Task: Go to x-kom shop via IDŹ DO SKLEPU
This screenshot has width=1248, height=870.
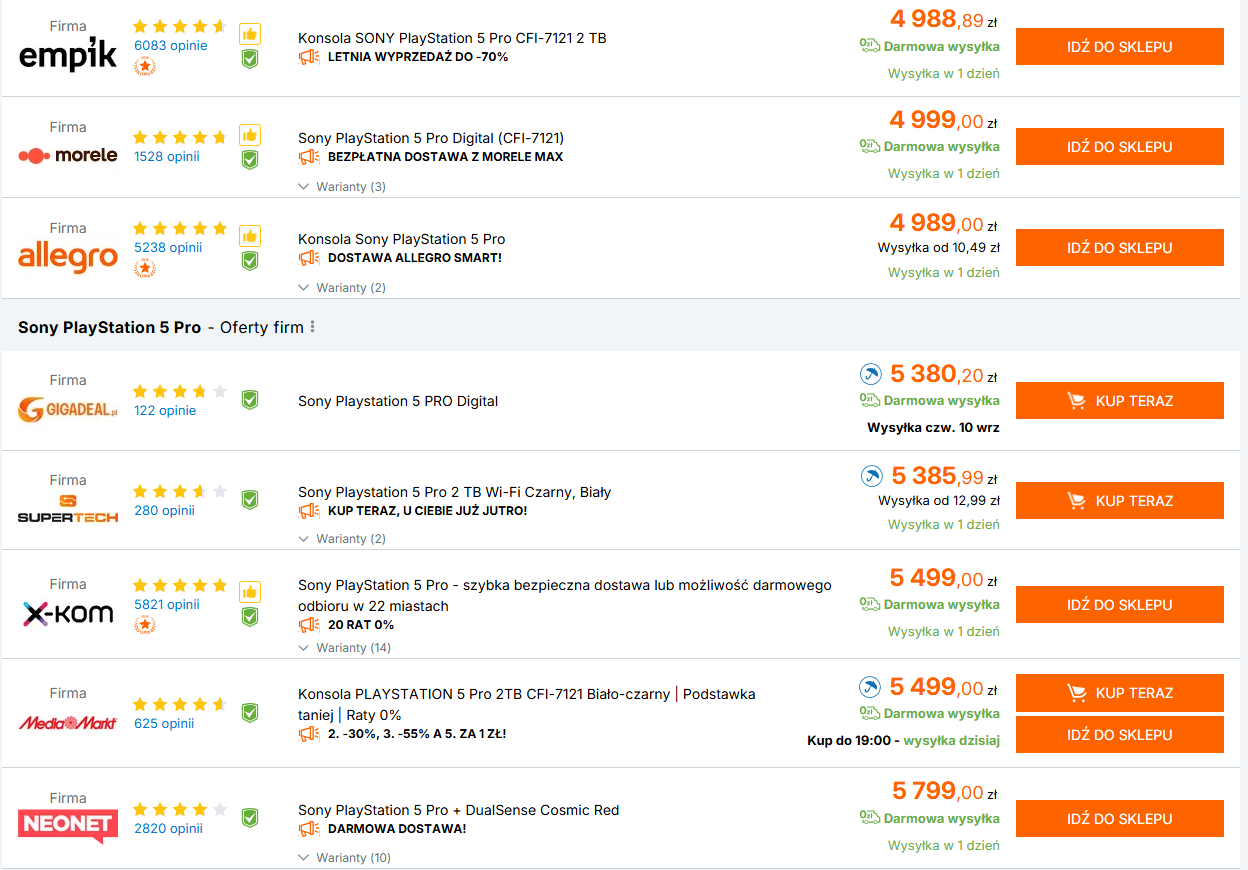Action: coord(1120,605)
